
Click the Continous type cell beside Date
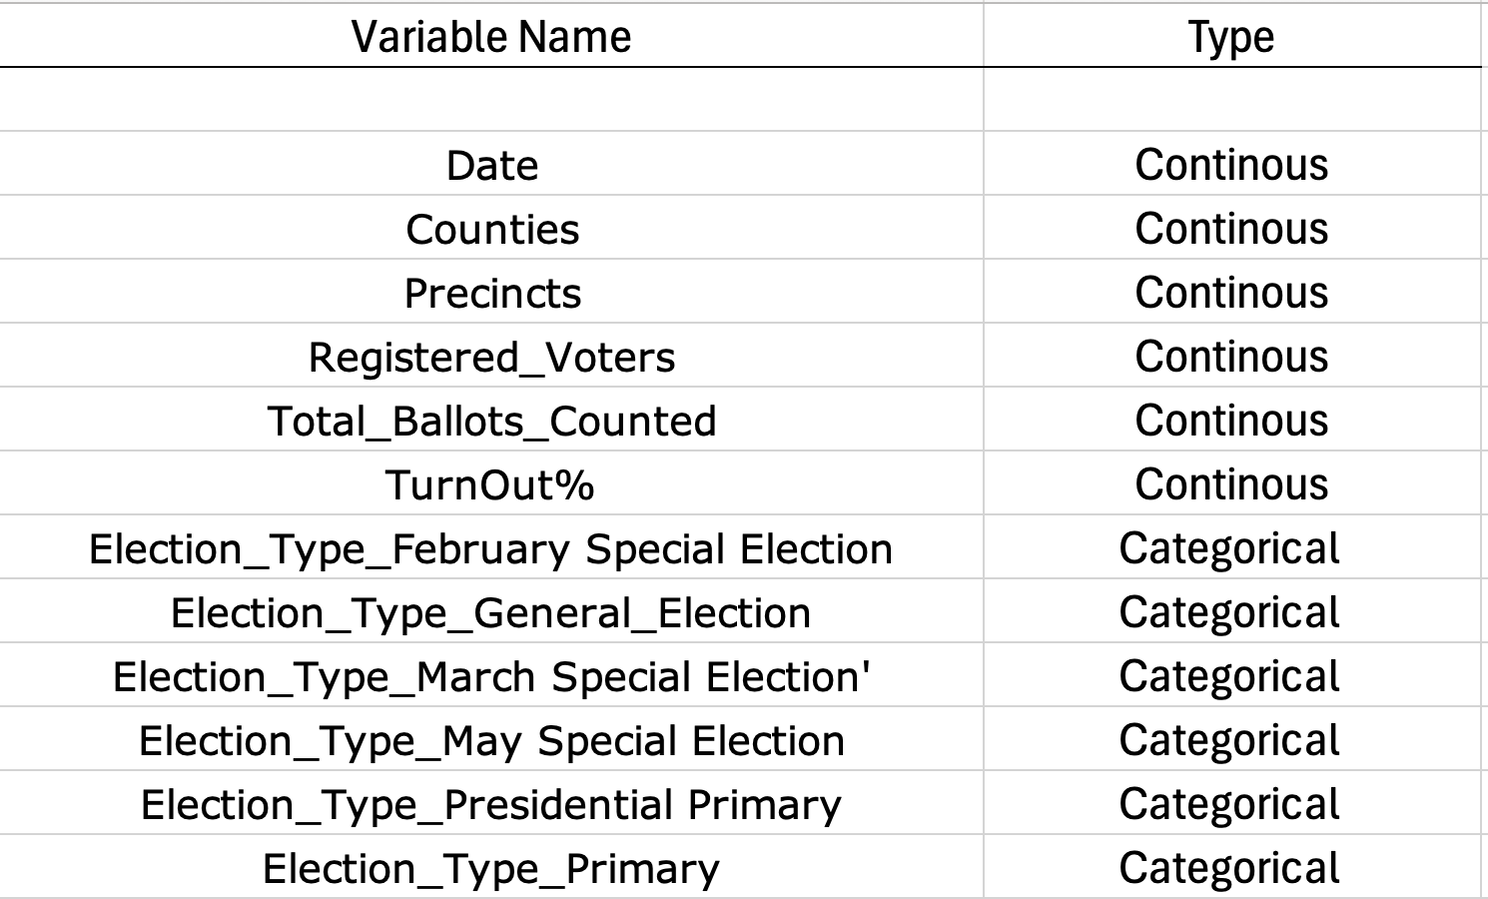[x=1231, y=165]
